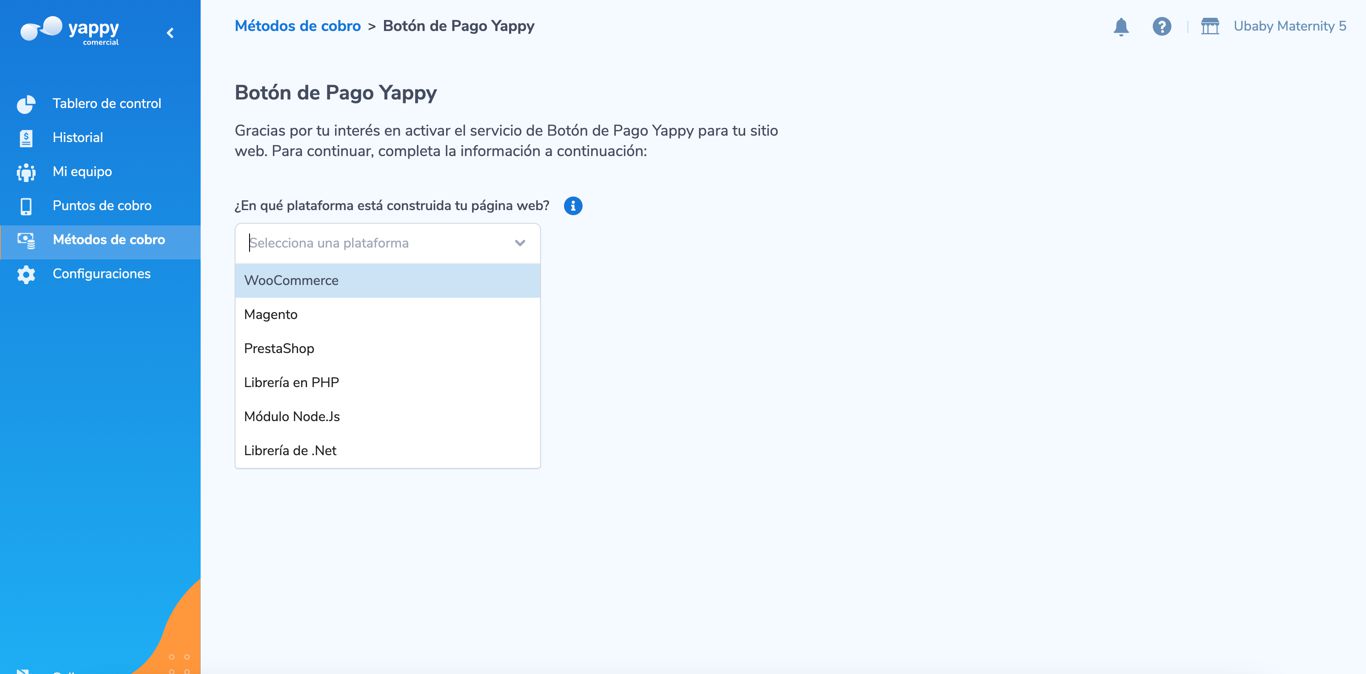Screen dimensions: 1366x674
Task: Click the Botón de Pago Yappy page heading
Action: pos(336,93)
